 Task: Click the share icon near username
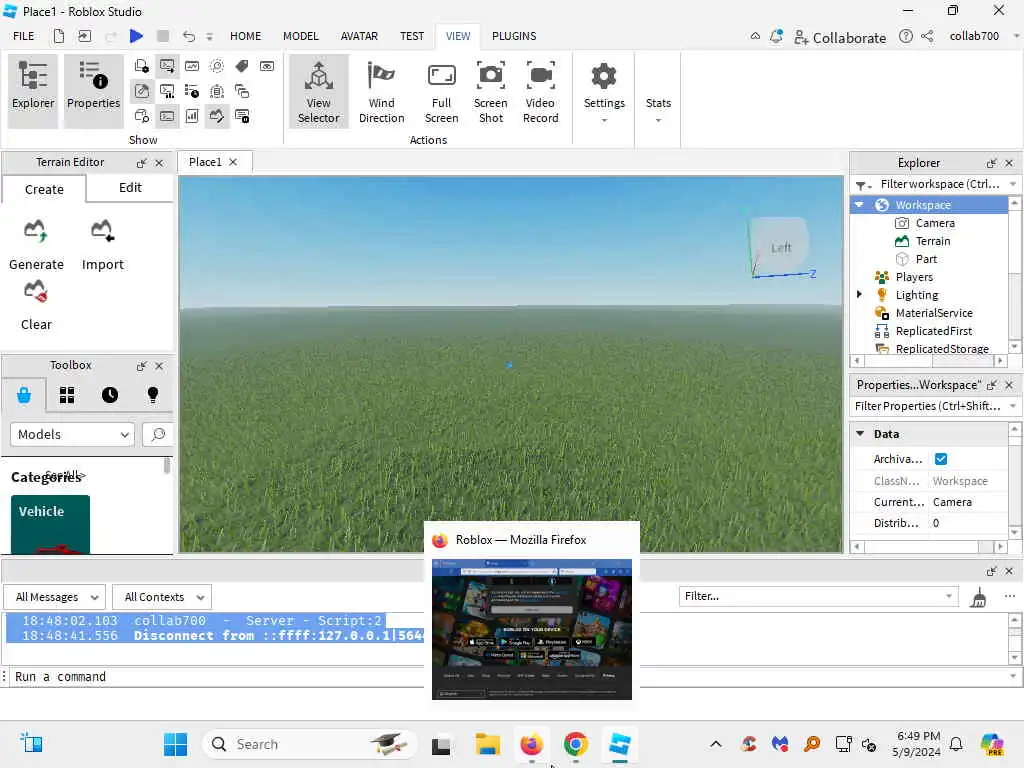click(x=927, y=37)
